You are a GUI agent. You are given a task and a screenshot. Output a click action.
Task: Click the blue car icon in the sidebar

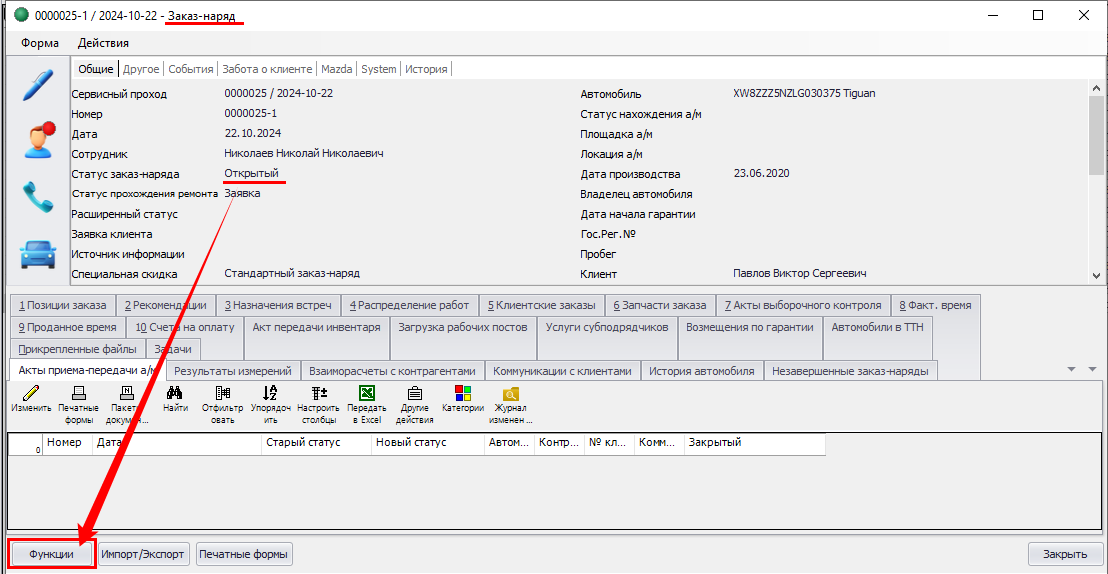(x=38, y=252)
